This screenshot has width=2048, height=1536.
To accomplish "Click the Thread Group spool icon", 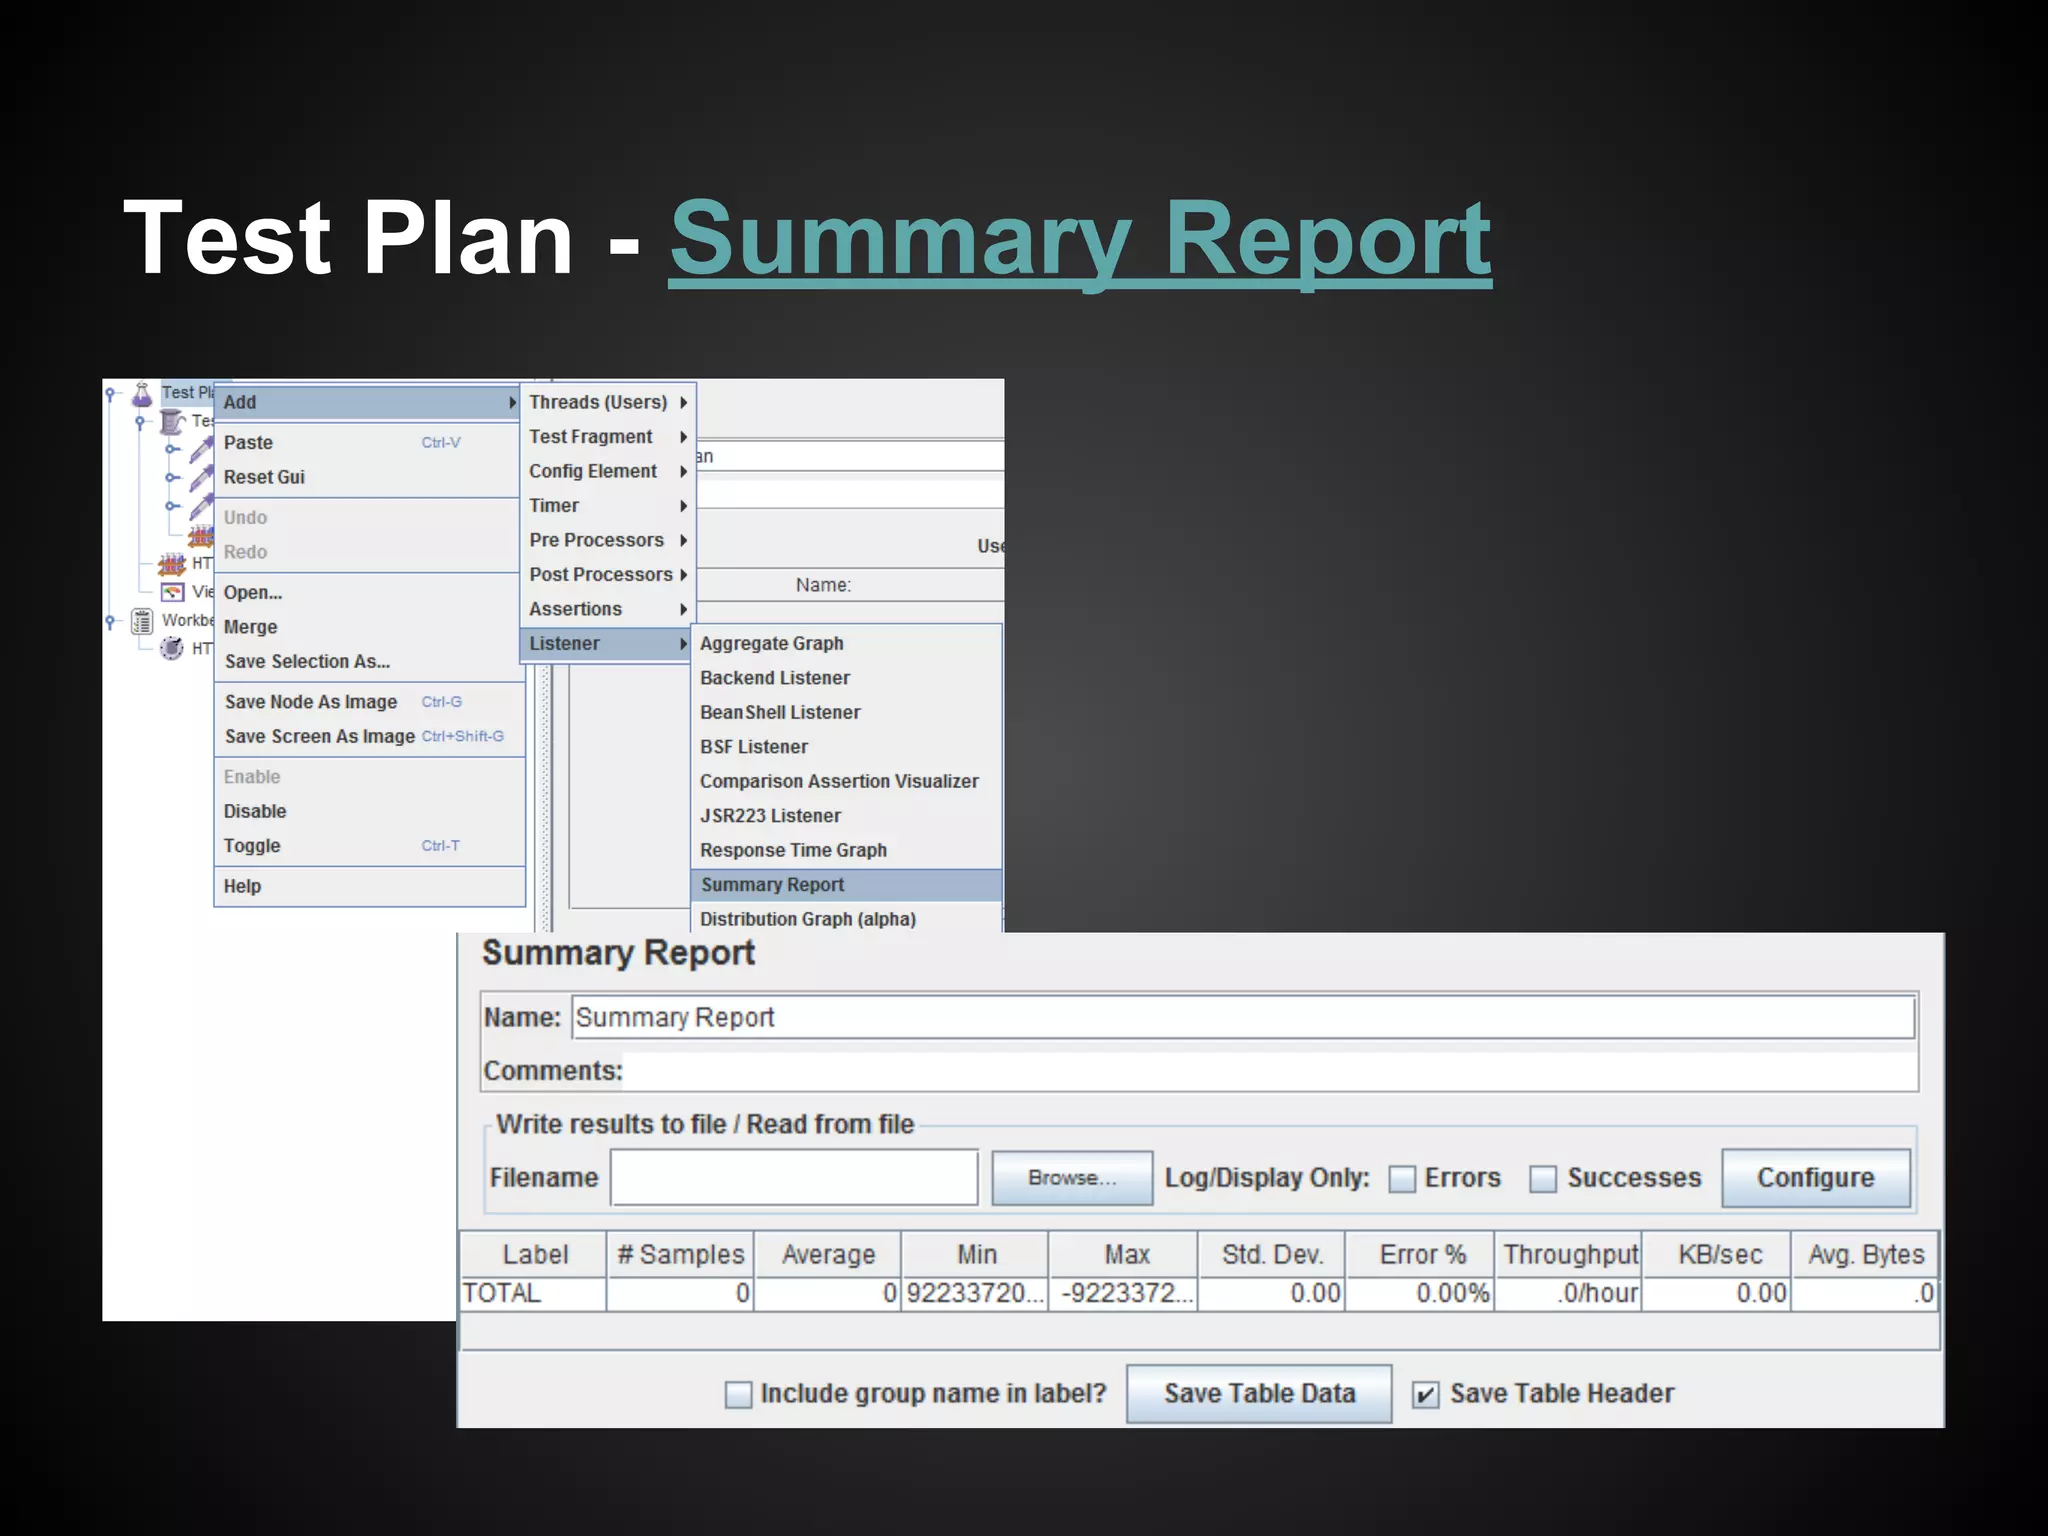I will [x=173, y=421].
